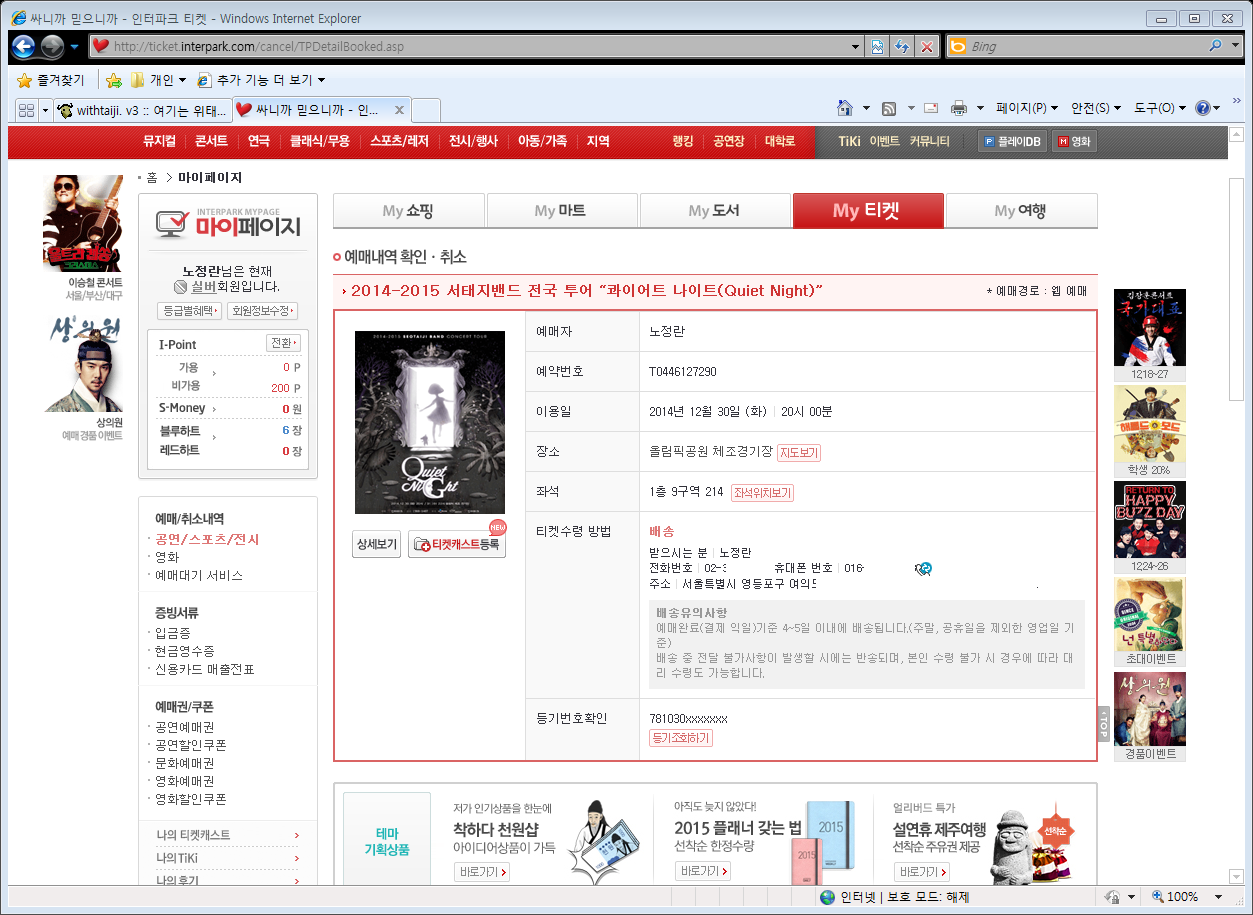This screenshot has height=915, width=1253.
Task: Click the 지도보기 map button
Action: [x=799, y=453]
